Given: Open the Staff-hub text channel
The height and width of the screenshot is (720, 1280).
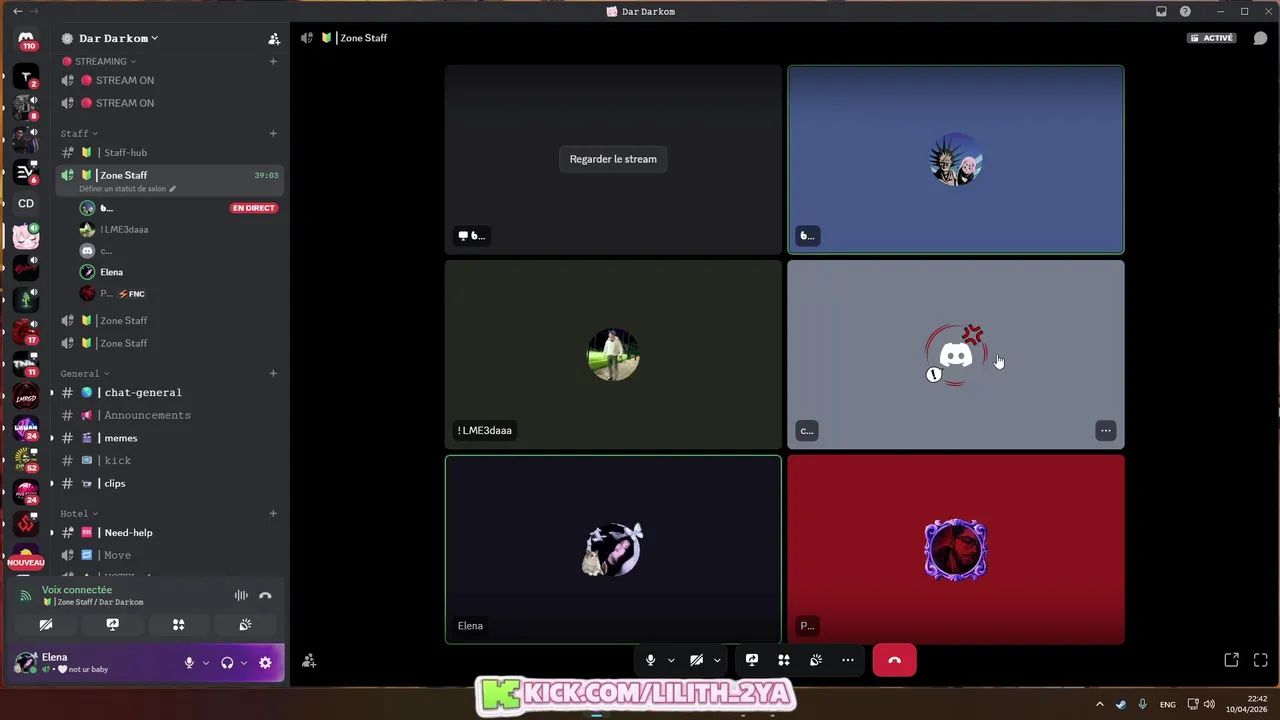Looking at the screenshot, I should click(x=170, y=152).
